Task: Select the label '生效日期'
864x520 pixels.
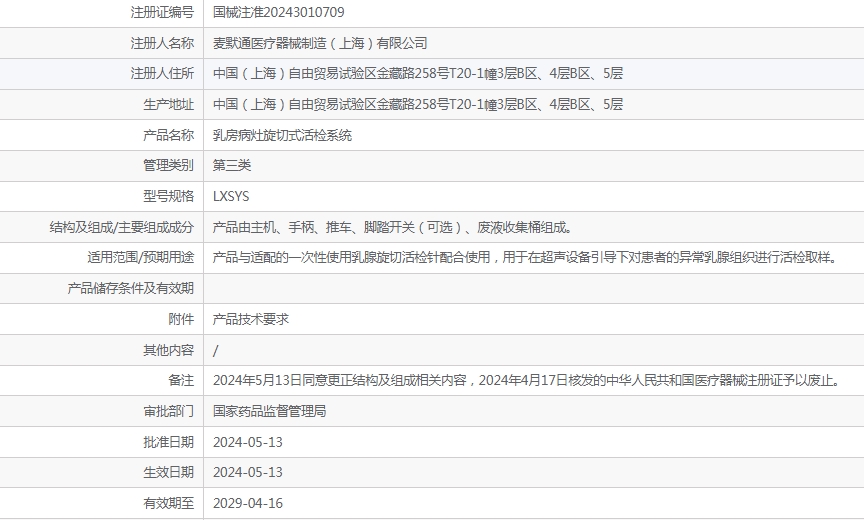Action: point(169,472)
